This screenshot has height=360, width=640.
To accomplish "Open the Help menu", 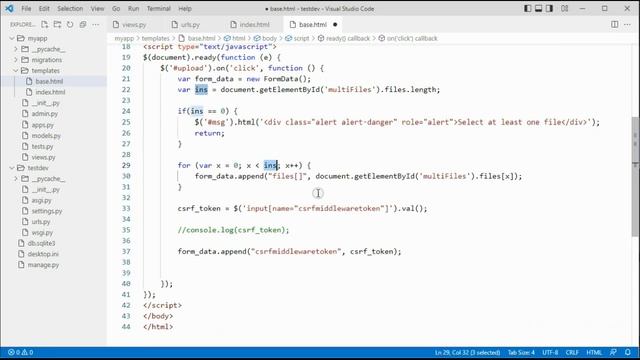I will click(x=184, y=9).
